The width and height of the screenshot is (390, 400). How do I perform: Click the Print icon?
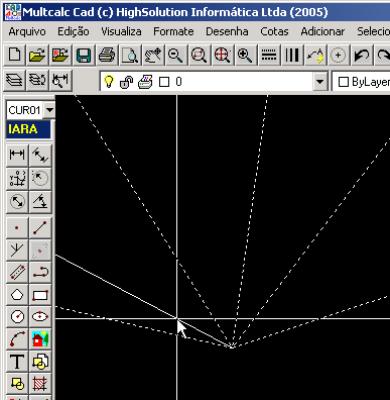tap(107, 55)
